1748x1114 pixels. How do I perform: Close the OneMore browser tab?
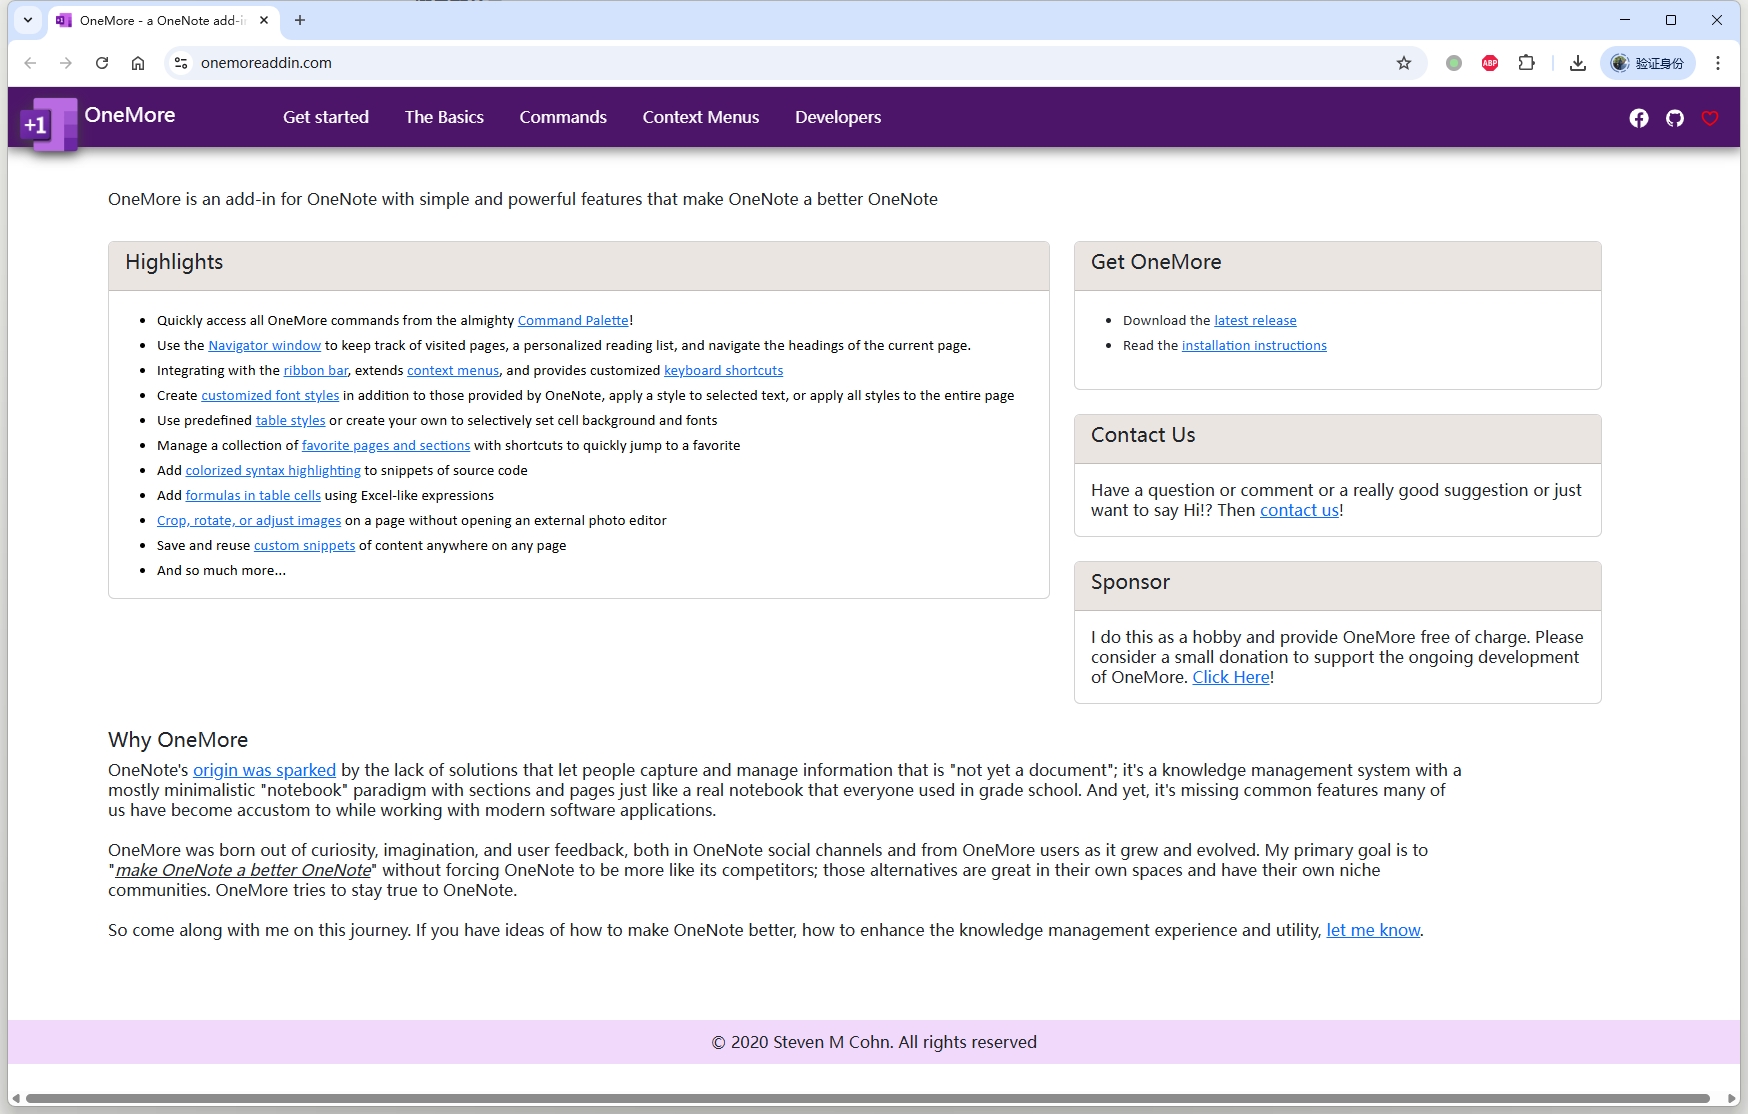click(x=264, y=20)
